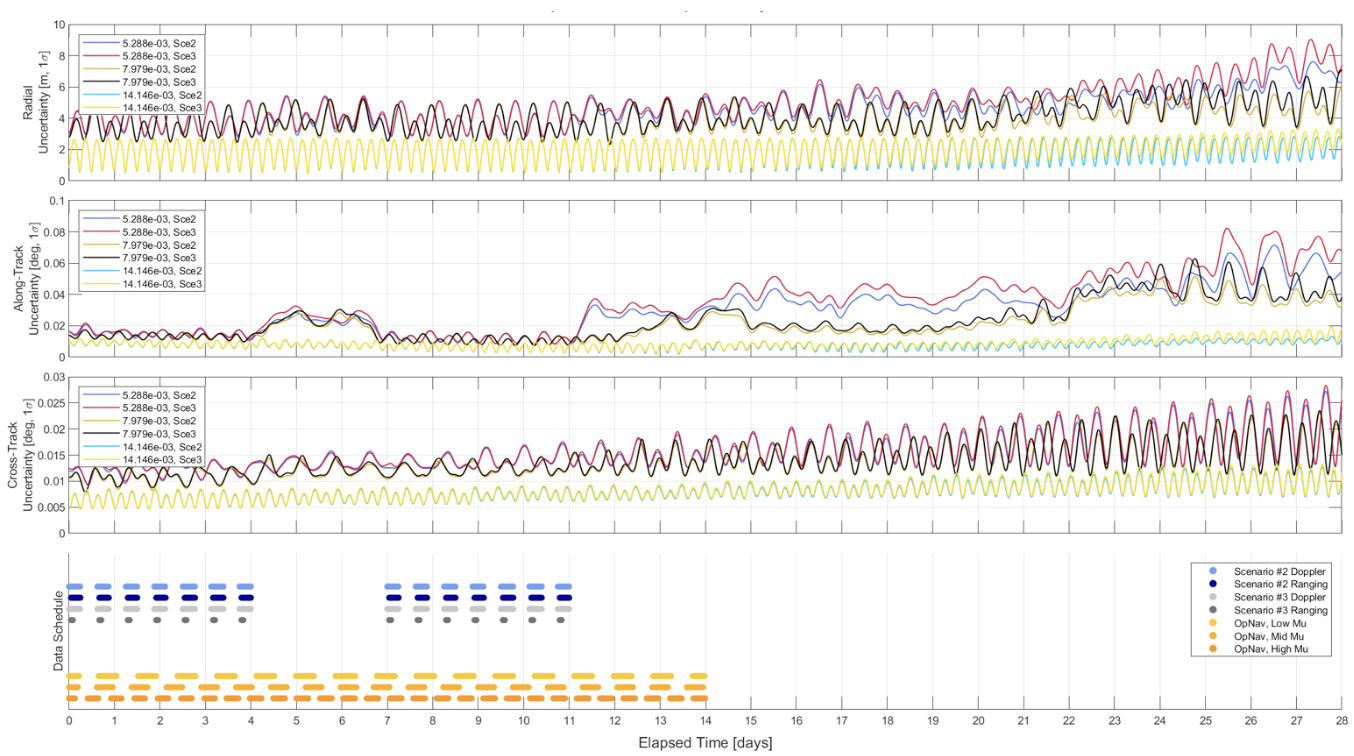
Task: Click the '0.03' tick on Cross-Track axis
Action: pyautogui.click(x=53, y=377)
